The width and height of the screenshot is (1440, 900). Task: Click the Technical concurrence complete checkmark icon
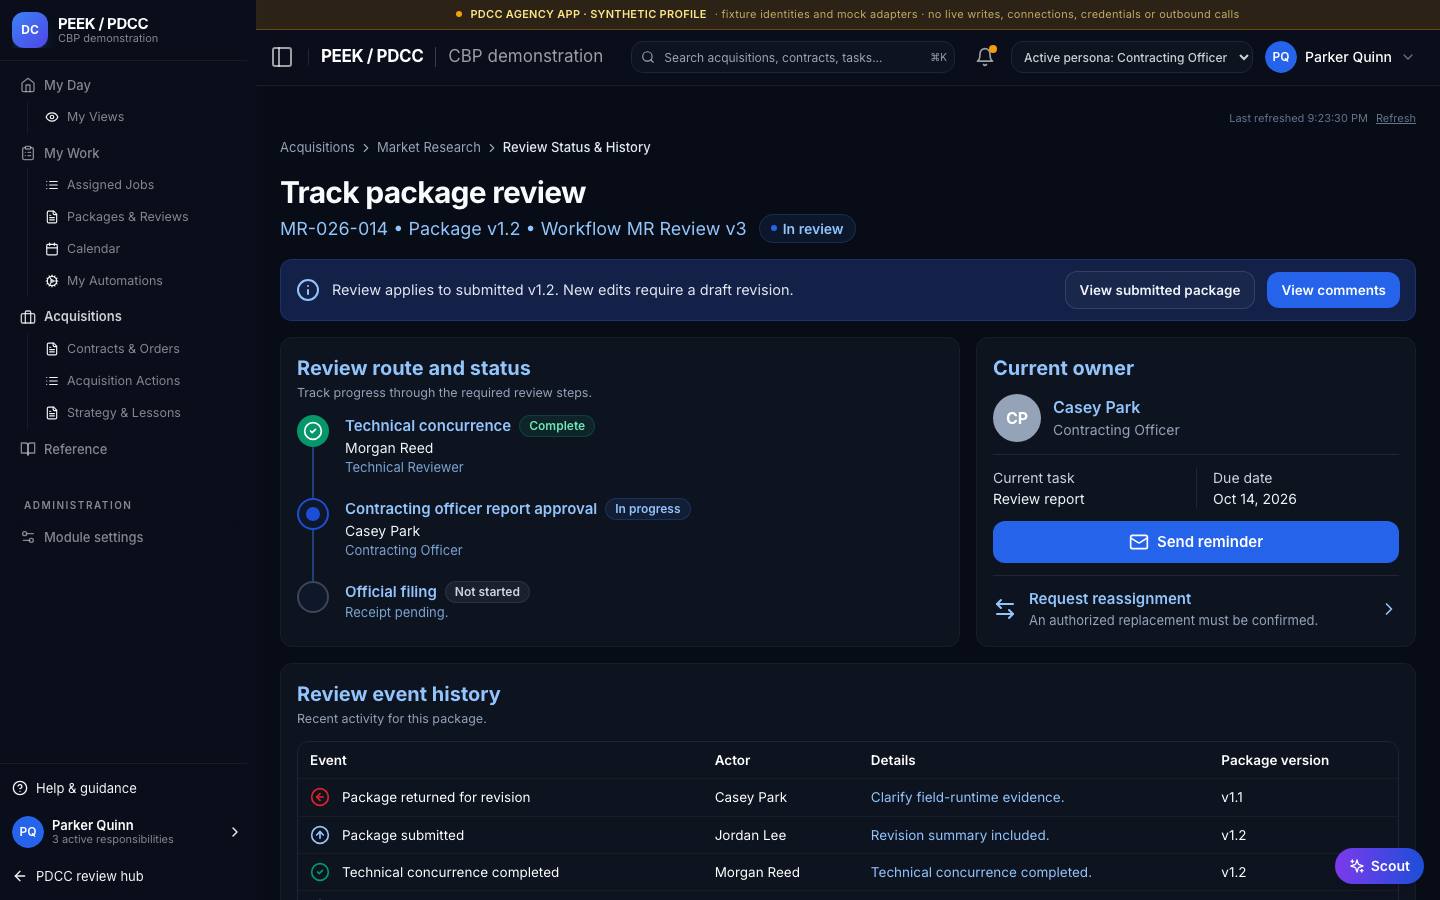coord(313,431)
